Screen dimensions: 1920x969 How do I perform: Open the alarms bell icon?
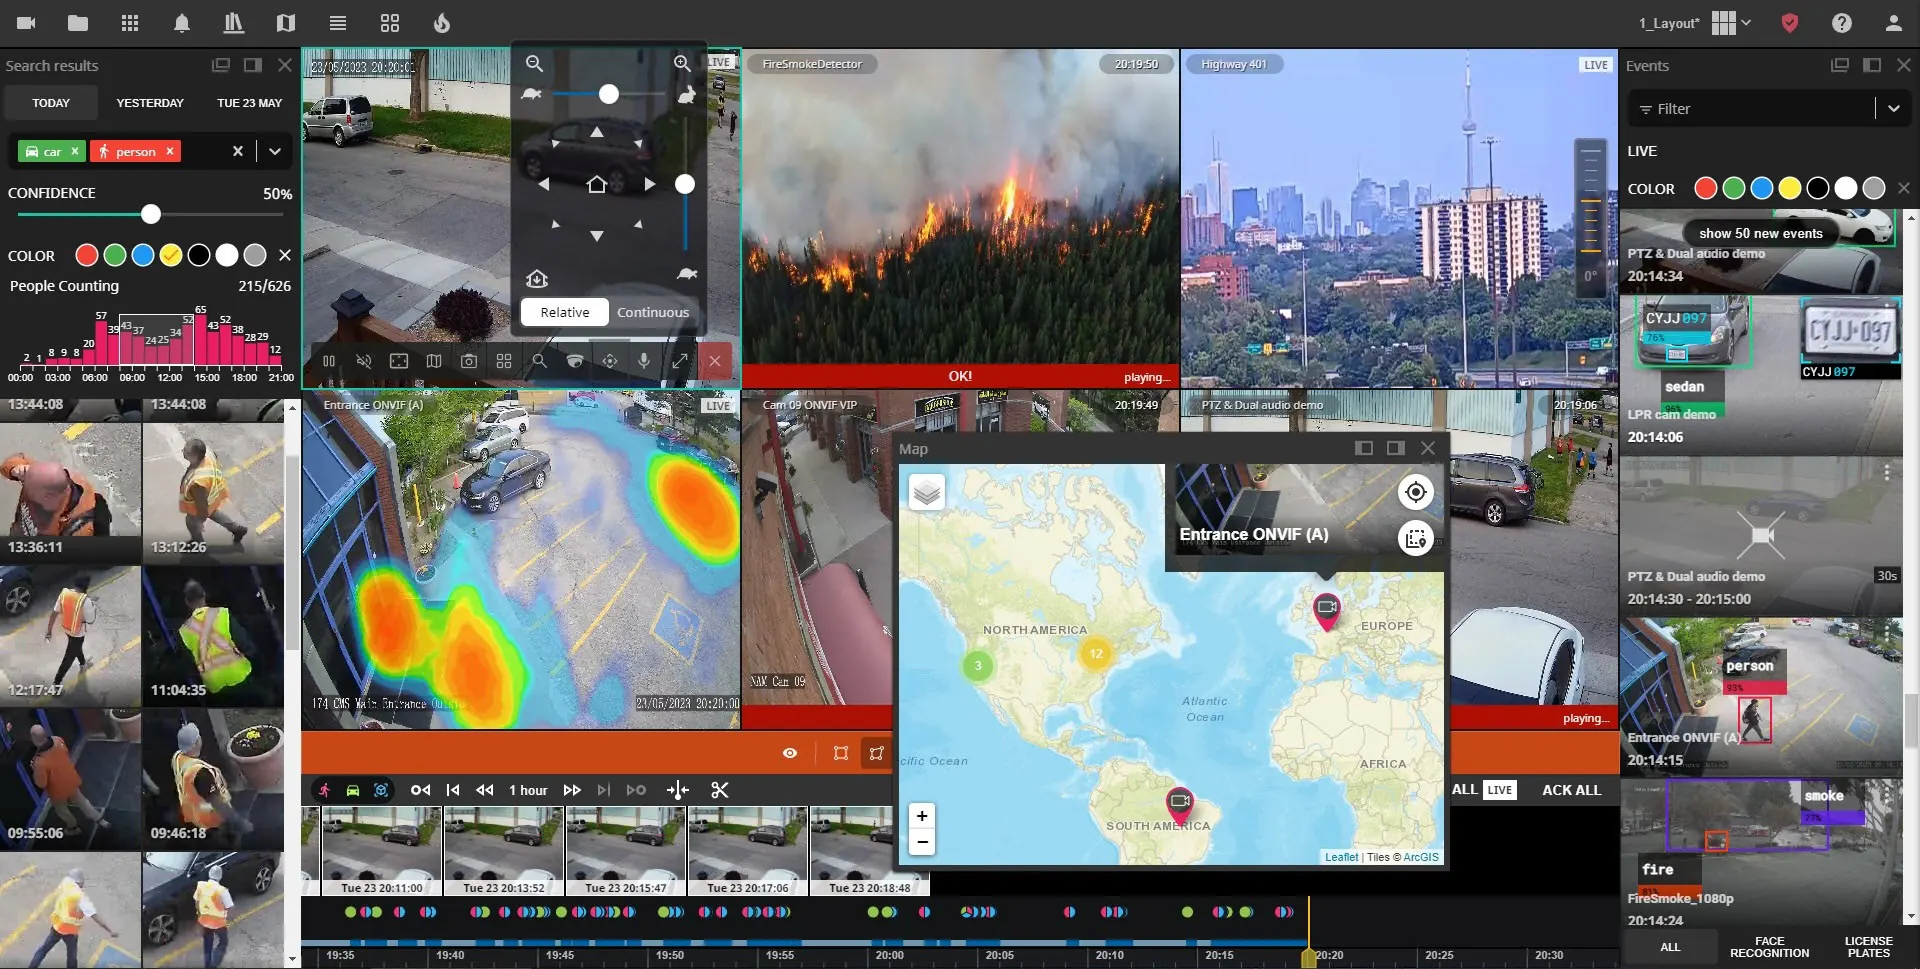[x=181, y=23]
